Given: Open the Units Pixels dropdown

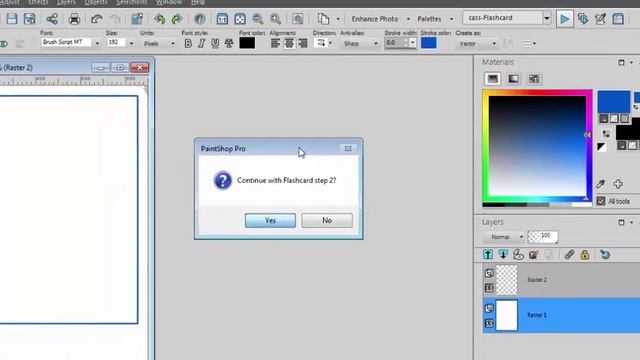Looking at the screenshot, I should [173, 43].
